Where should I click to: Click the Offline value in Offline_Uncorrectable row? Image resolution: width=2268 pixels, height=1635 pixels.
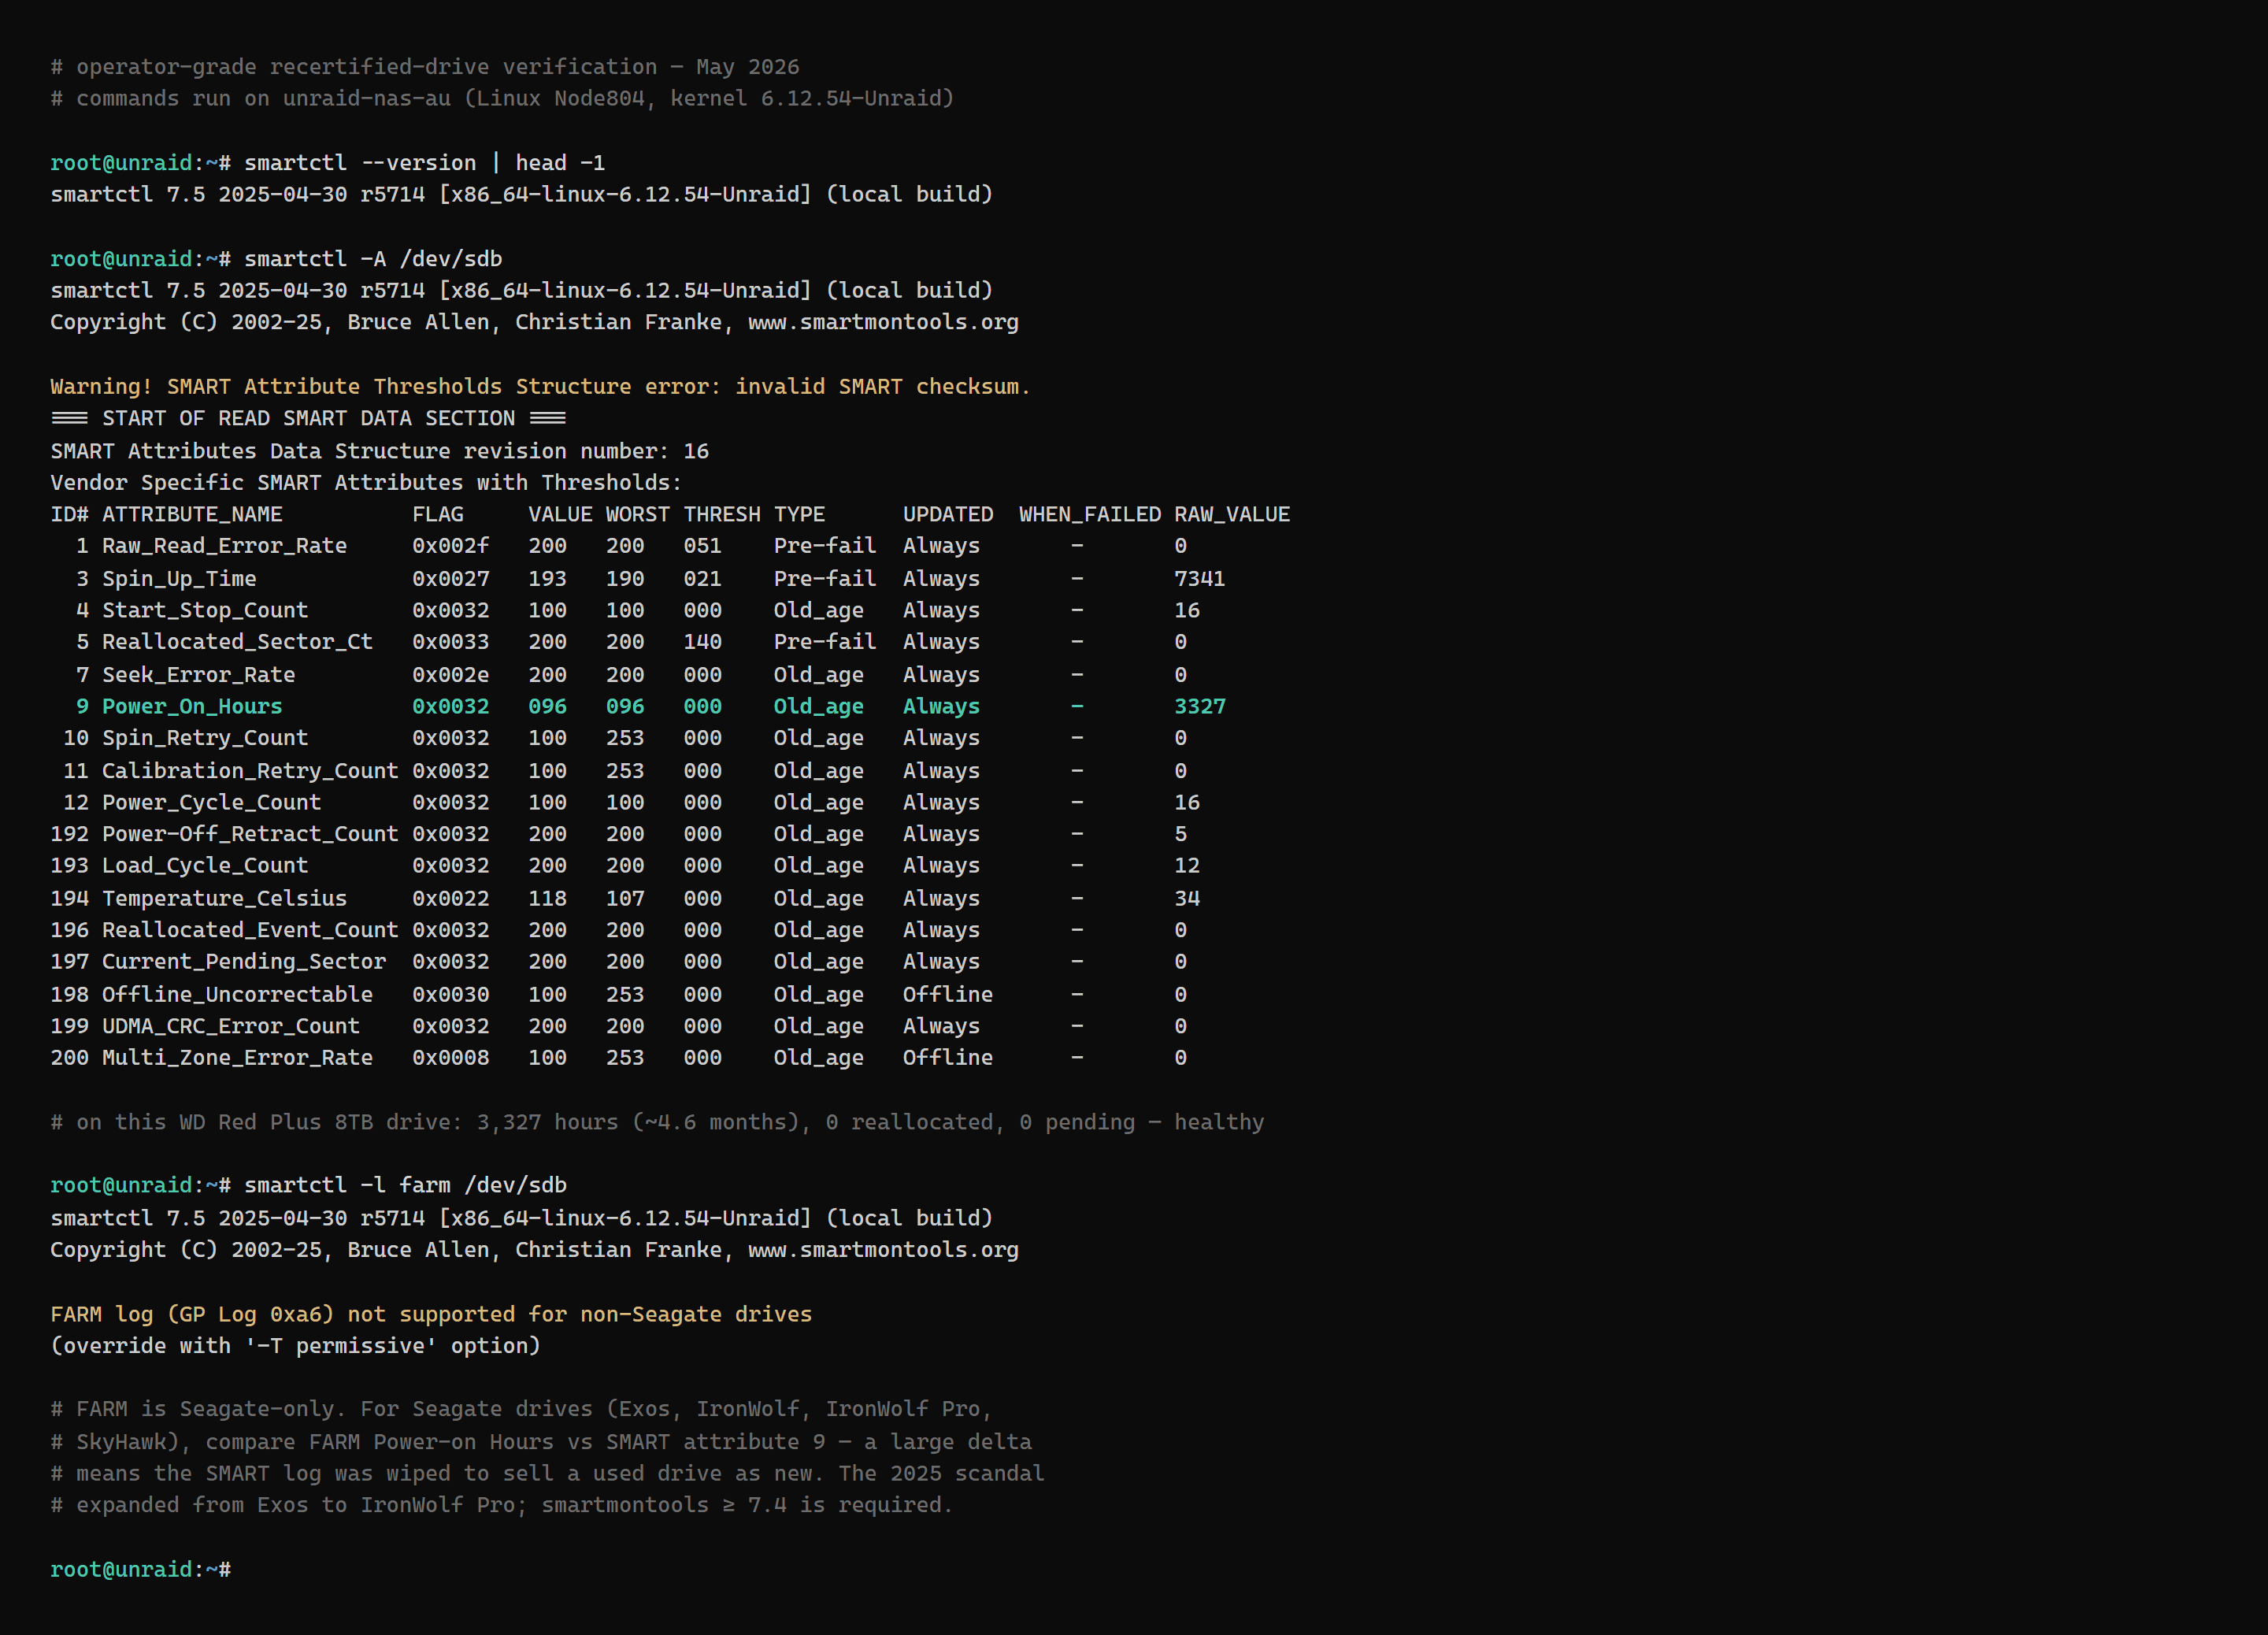[x=948, y=994]
